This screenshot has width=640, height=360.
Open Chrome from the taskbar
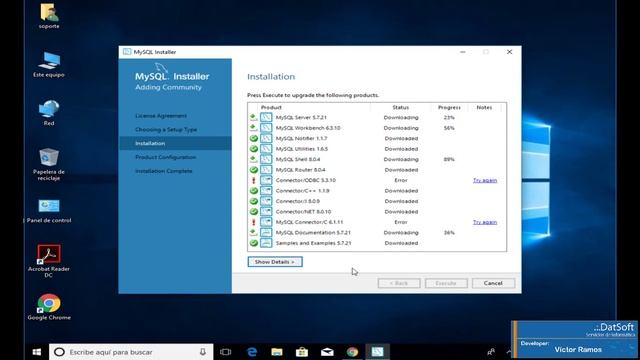tap(352, 352)
